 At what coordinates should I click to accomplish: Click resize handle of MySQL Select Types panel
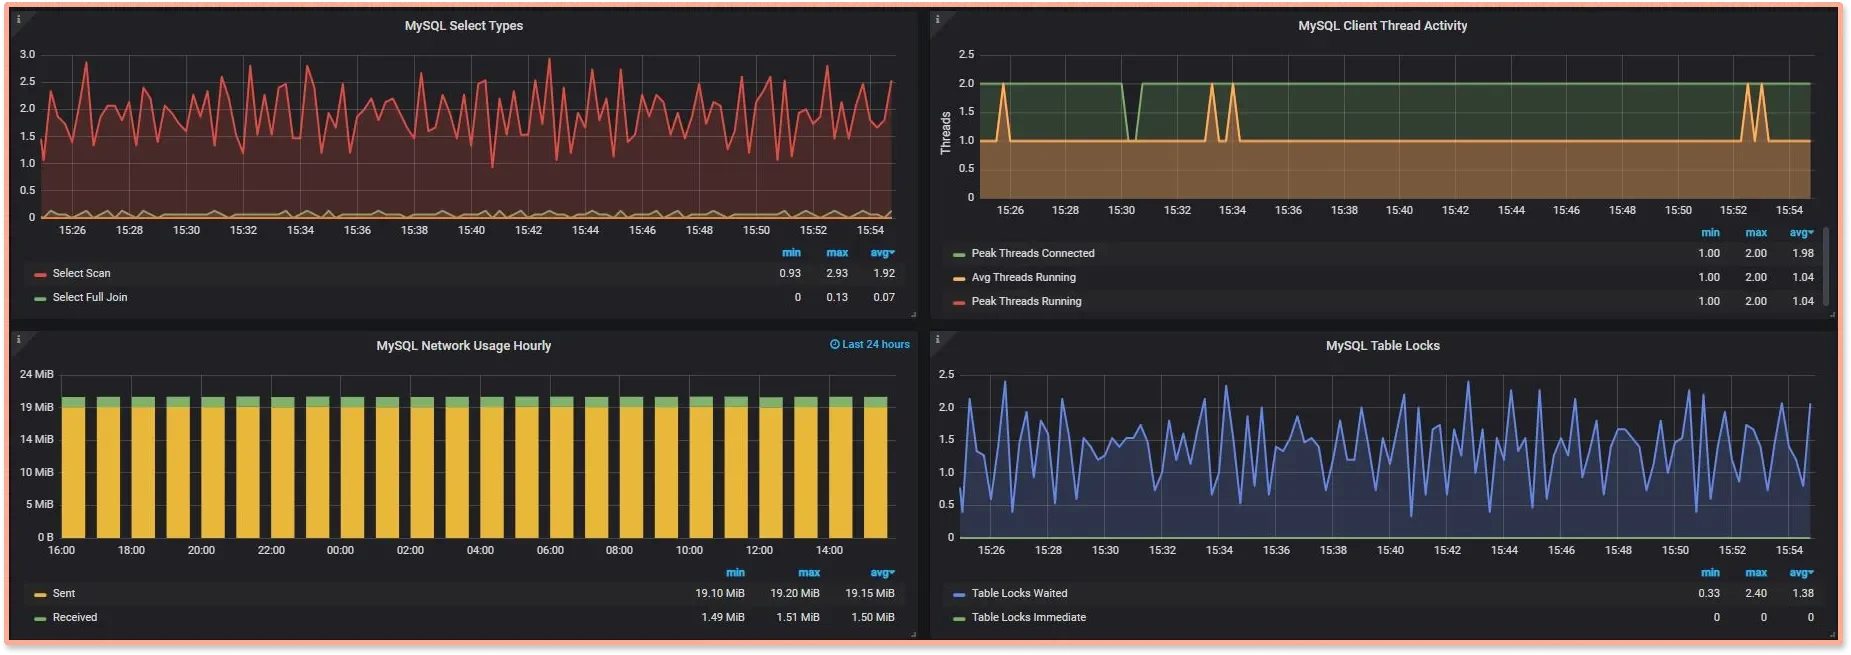(x=913, y=314)
